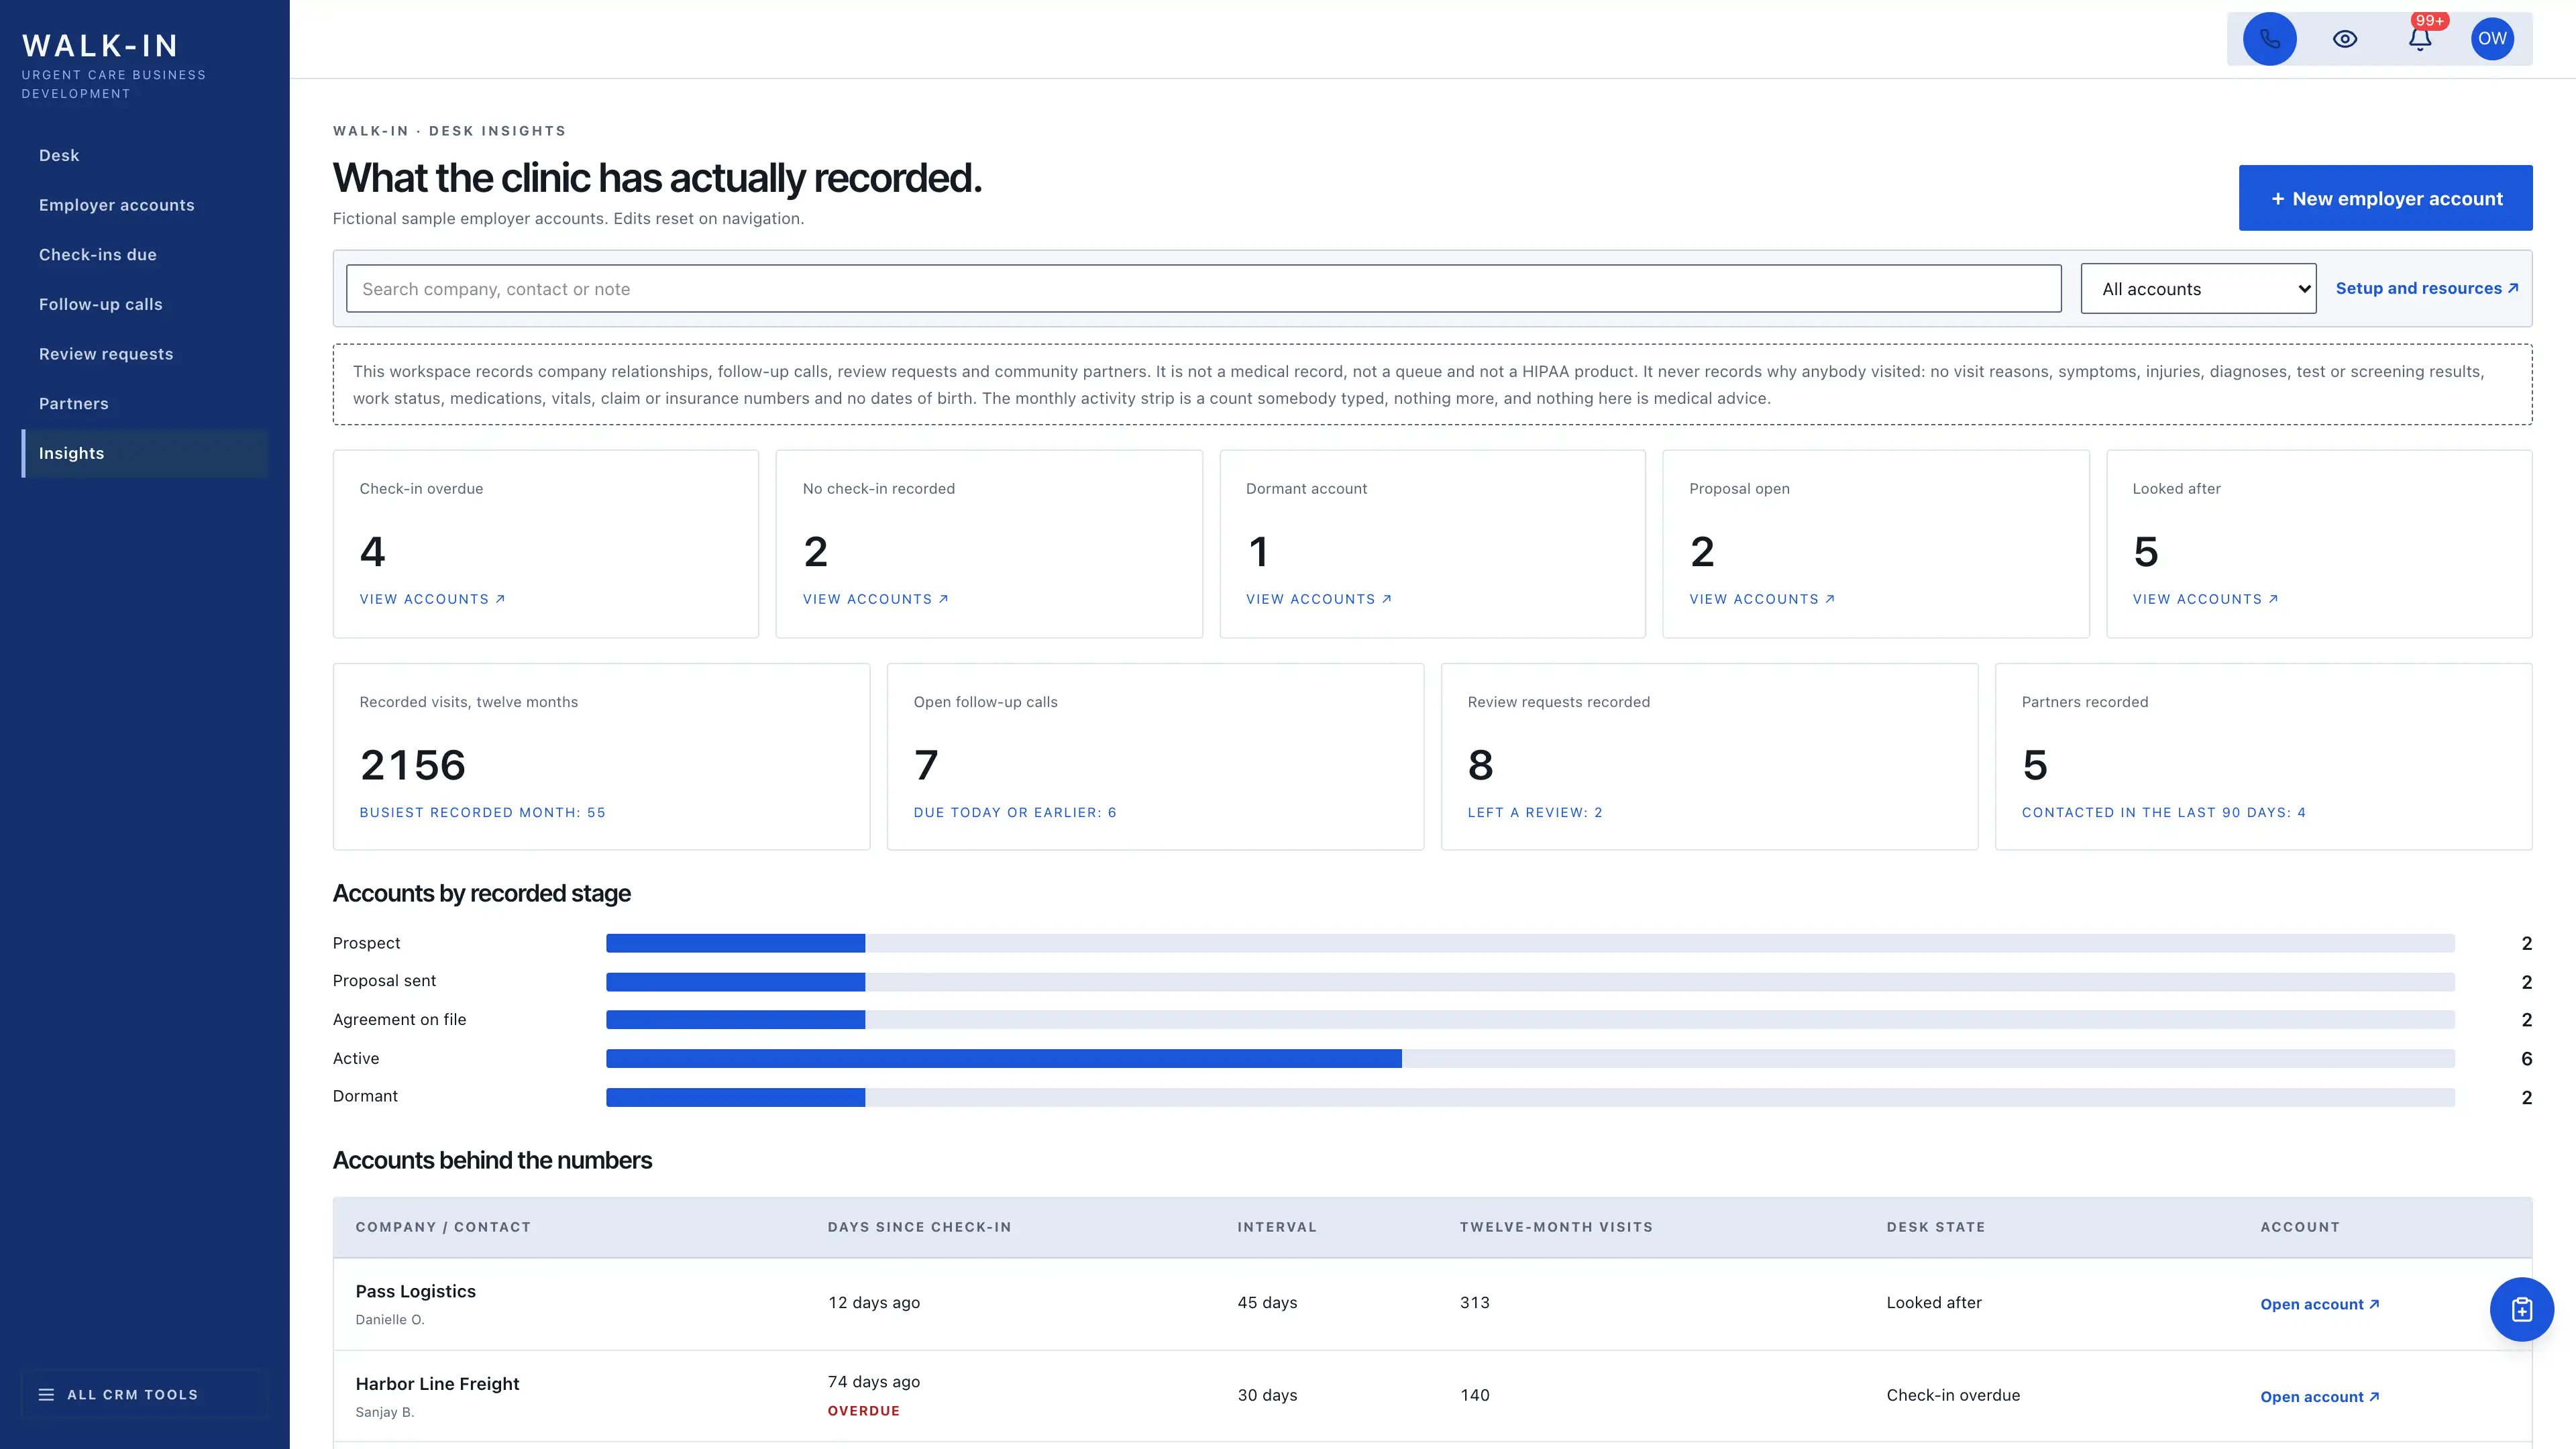This screenshot has height=1449, width=2576.
Task: Click the Agreement on file stage bar
Action: click(x=1530, y=1020)
